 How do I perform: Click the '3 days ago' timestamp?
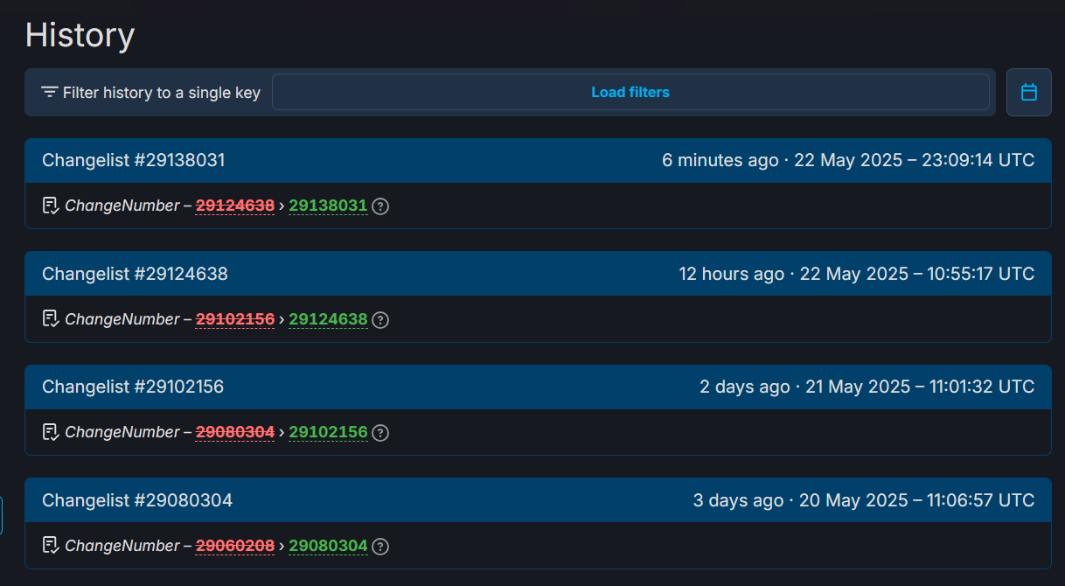click(738, 500)
